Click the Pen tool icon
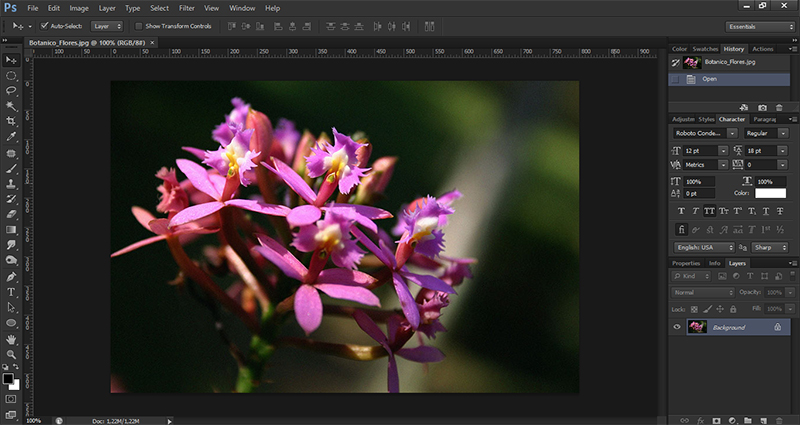Image resolution: width=800 pixels, height=425 pixels. (11, 276)
